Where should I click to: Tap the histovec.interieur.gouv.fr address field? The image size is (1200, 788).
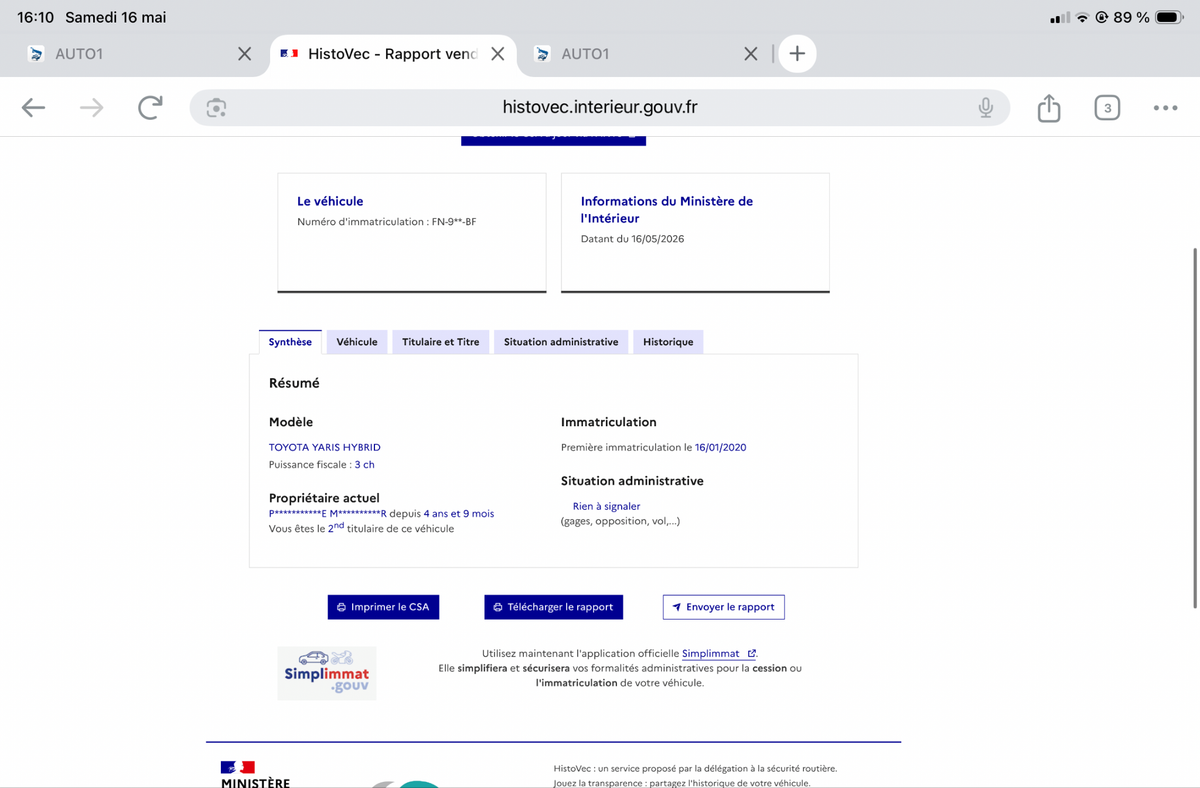tap(600, 108)
